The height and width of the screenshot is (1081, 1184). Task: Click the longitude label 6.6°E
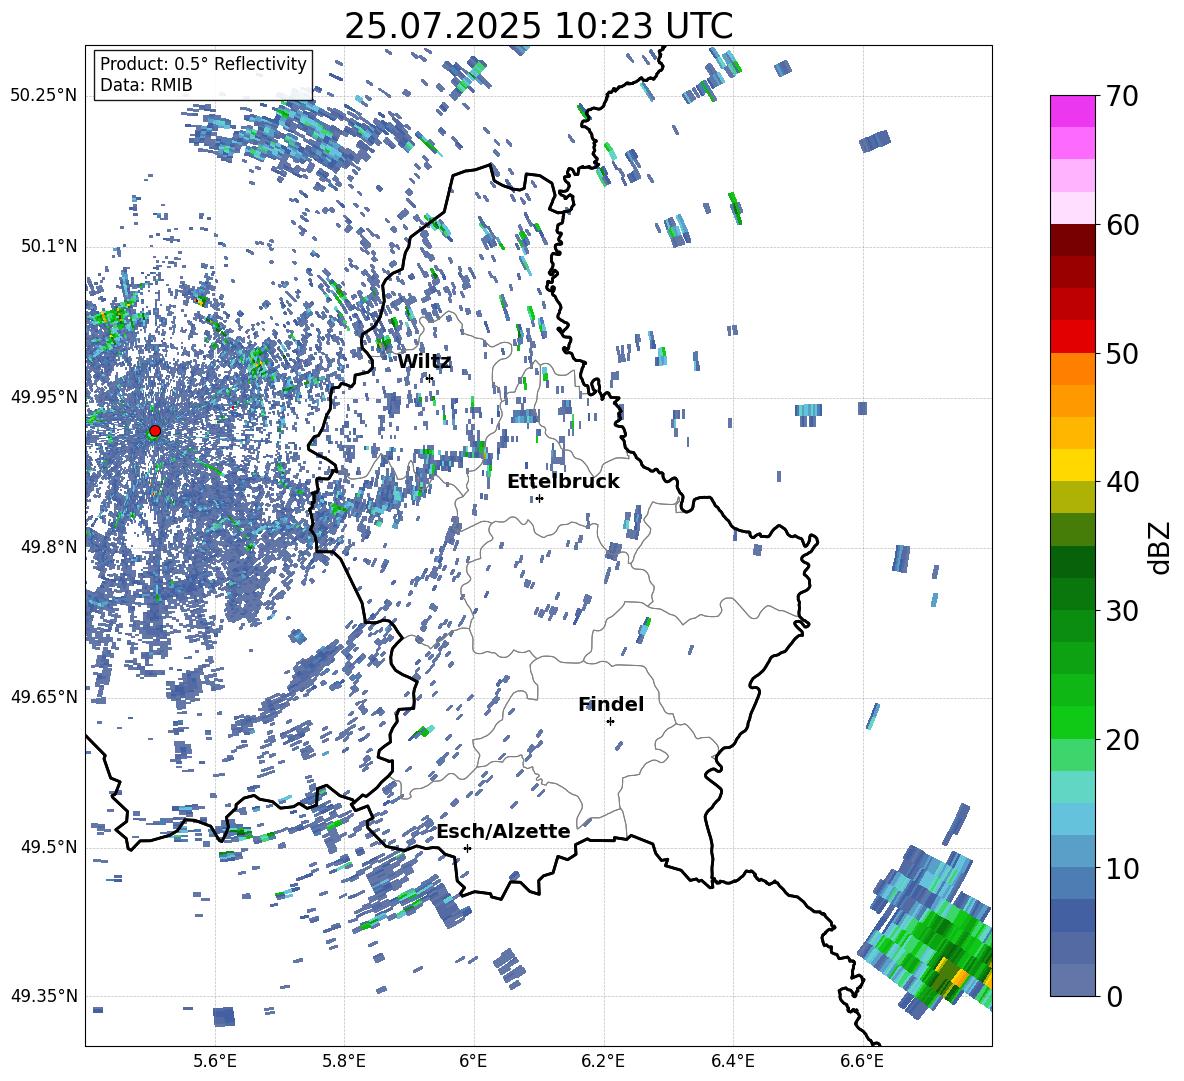point(862,1061)
